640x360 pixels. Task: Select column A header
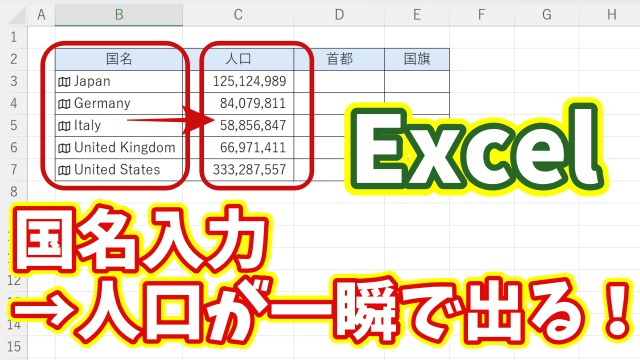point(41,15)
